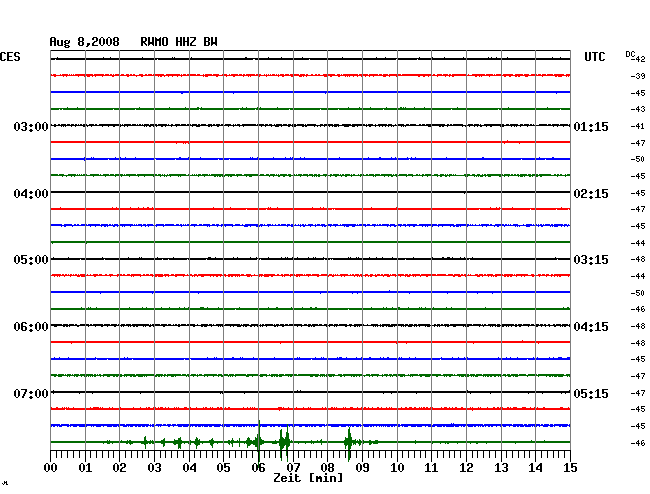The width and height of the screenshot is (650, 494).
Task: Click the "15" minute axis label
Action: click(570, 468)
